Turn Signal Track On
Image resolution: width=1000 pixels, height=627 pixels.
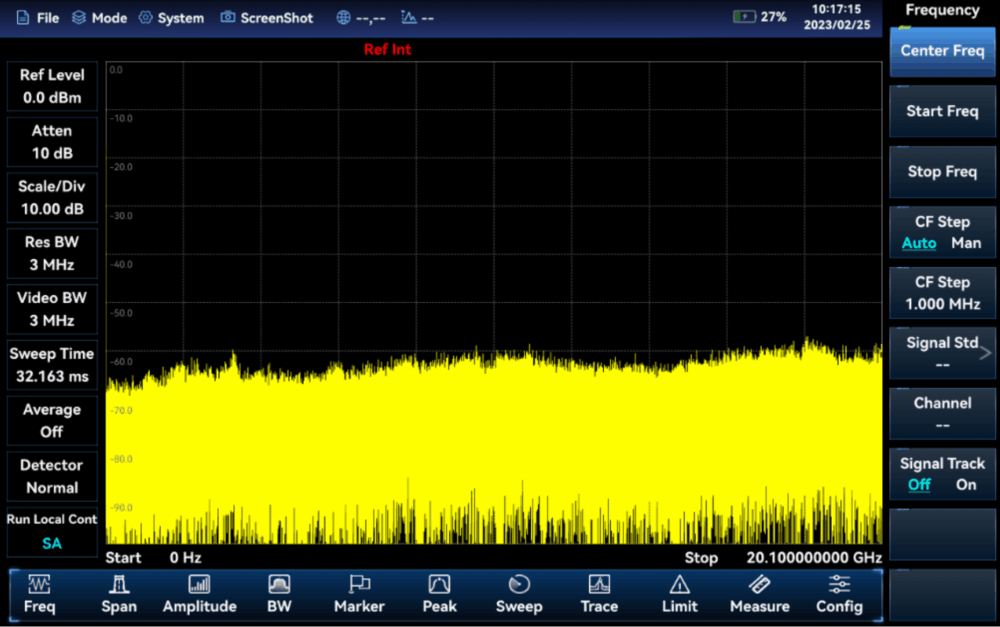[x=966, y=485]
